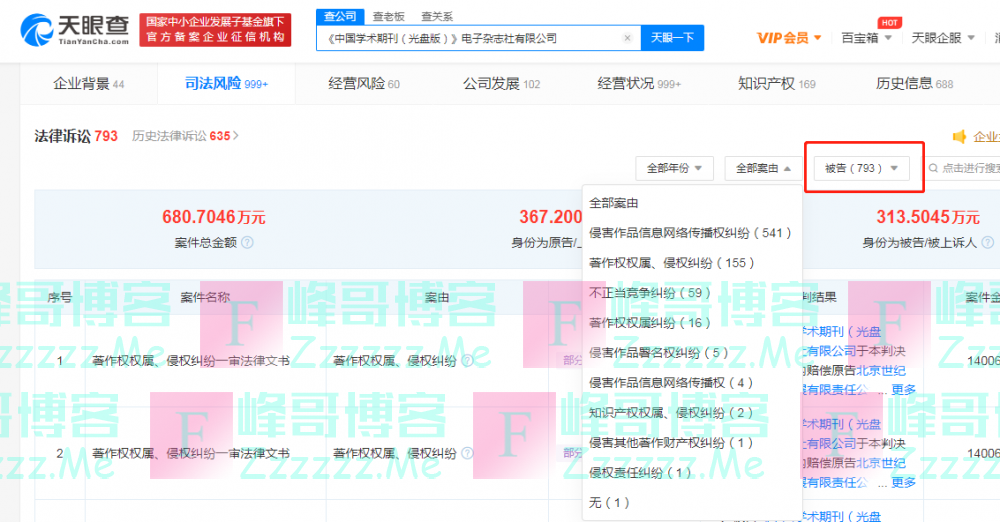Click 更多 link in row 1

pyautogui.click(x=903, y=389)
